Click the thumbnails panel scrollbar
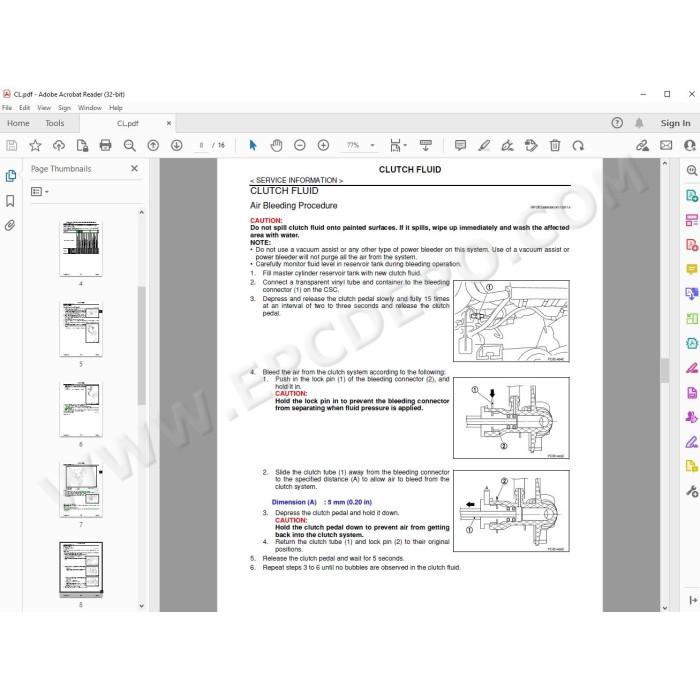The width and height of the screenshot is (700, 700). point(142,345)
